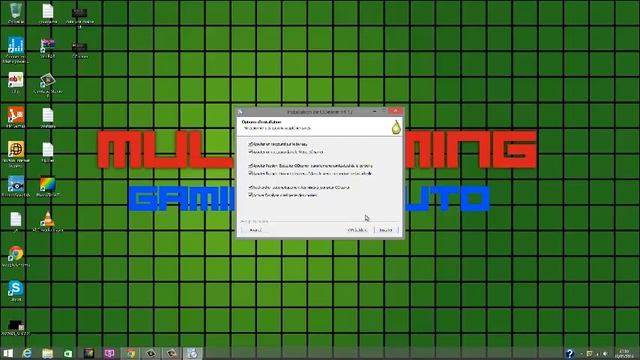Click the pear logo in the installer header
This screenshot has width=640, height=360.
pos(396,127)
